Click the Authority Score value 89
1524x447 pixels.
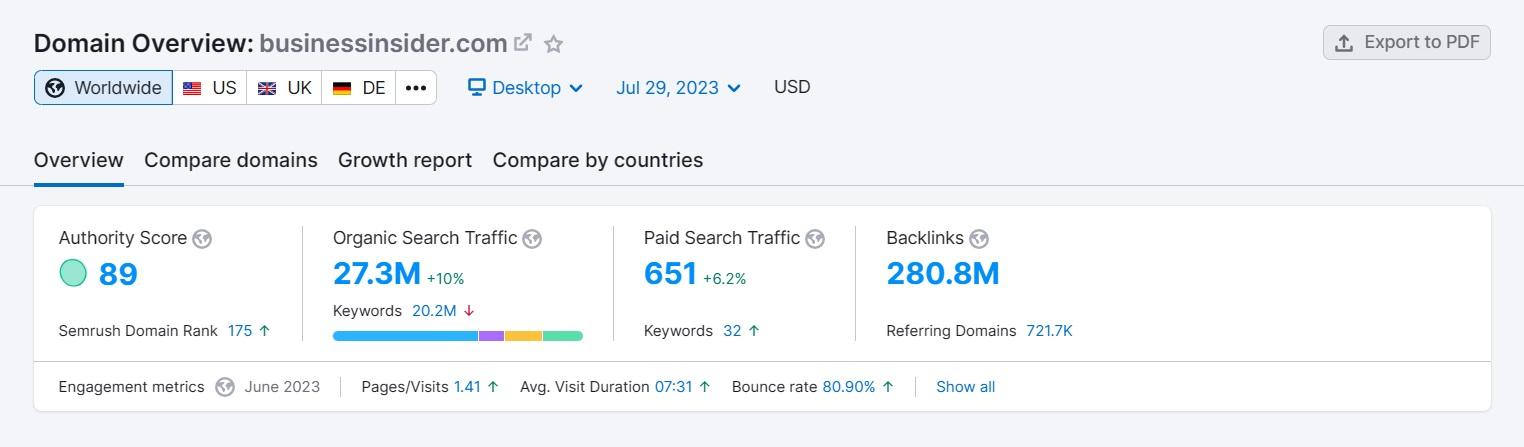point(118,274)
